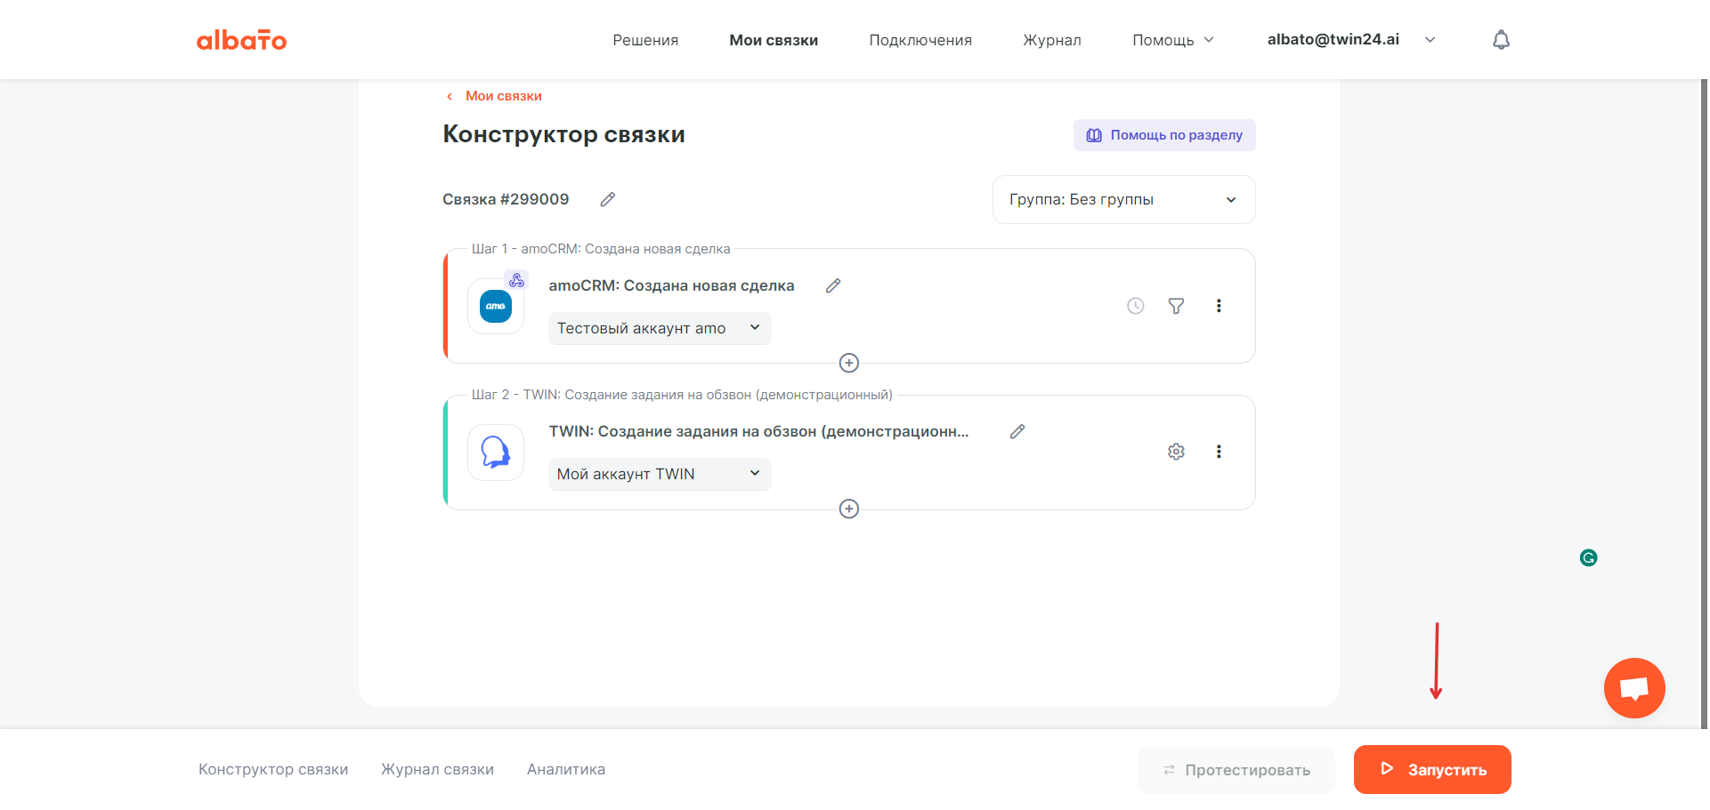Edit TWIN step title pencil icon

pyautogui.click(x=1017, y=432)
